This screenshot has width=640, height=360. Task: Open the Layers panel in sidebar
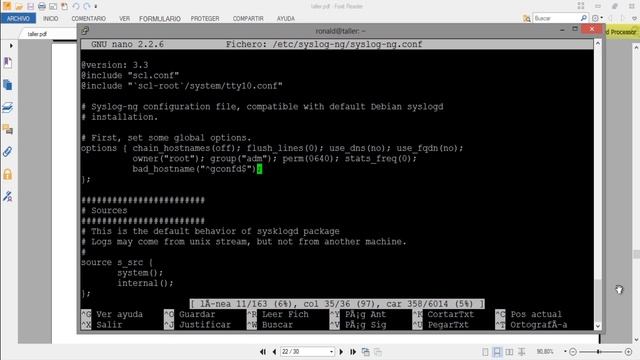[8, 107]
